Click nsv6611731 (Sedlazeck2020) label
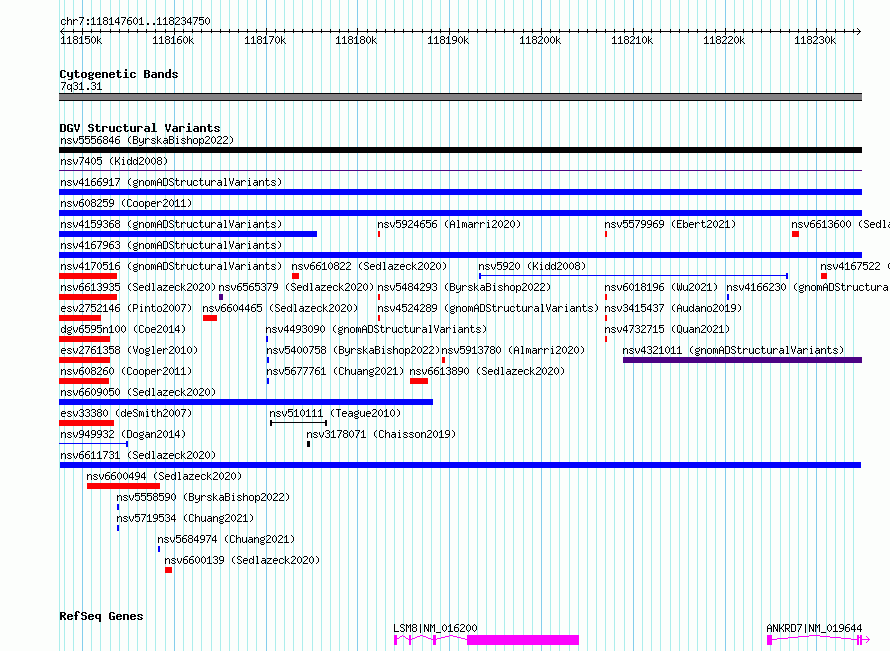Screen dimensions: 890x651 pyautogui.click(x=138, y=455)
